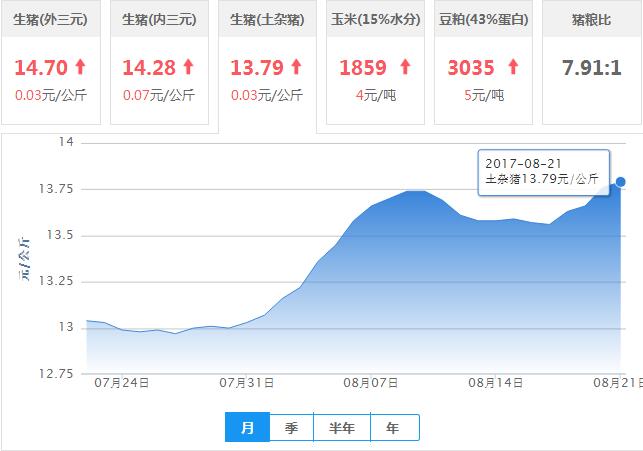Click the 13.25 y-axis label
This screenshot has height=451, width=643.
56,281
